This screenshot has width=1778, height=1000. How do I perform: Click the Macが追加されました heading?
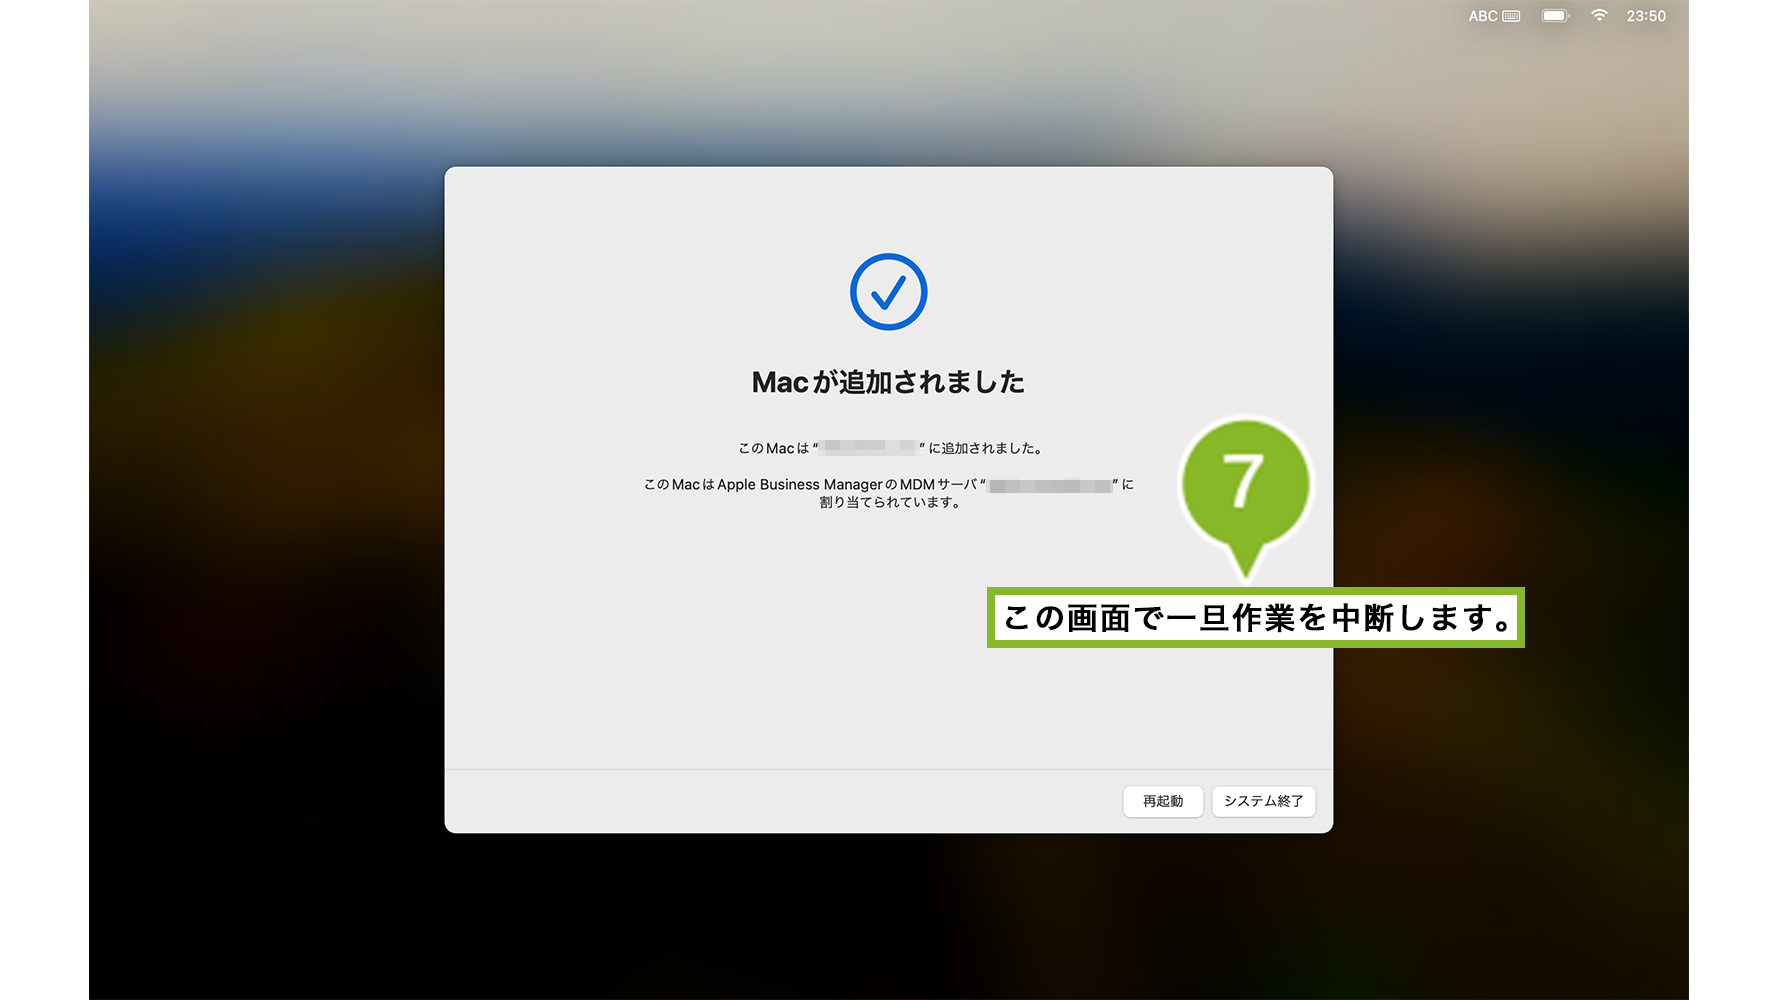[x=888, y=382]
